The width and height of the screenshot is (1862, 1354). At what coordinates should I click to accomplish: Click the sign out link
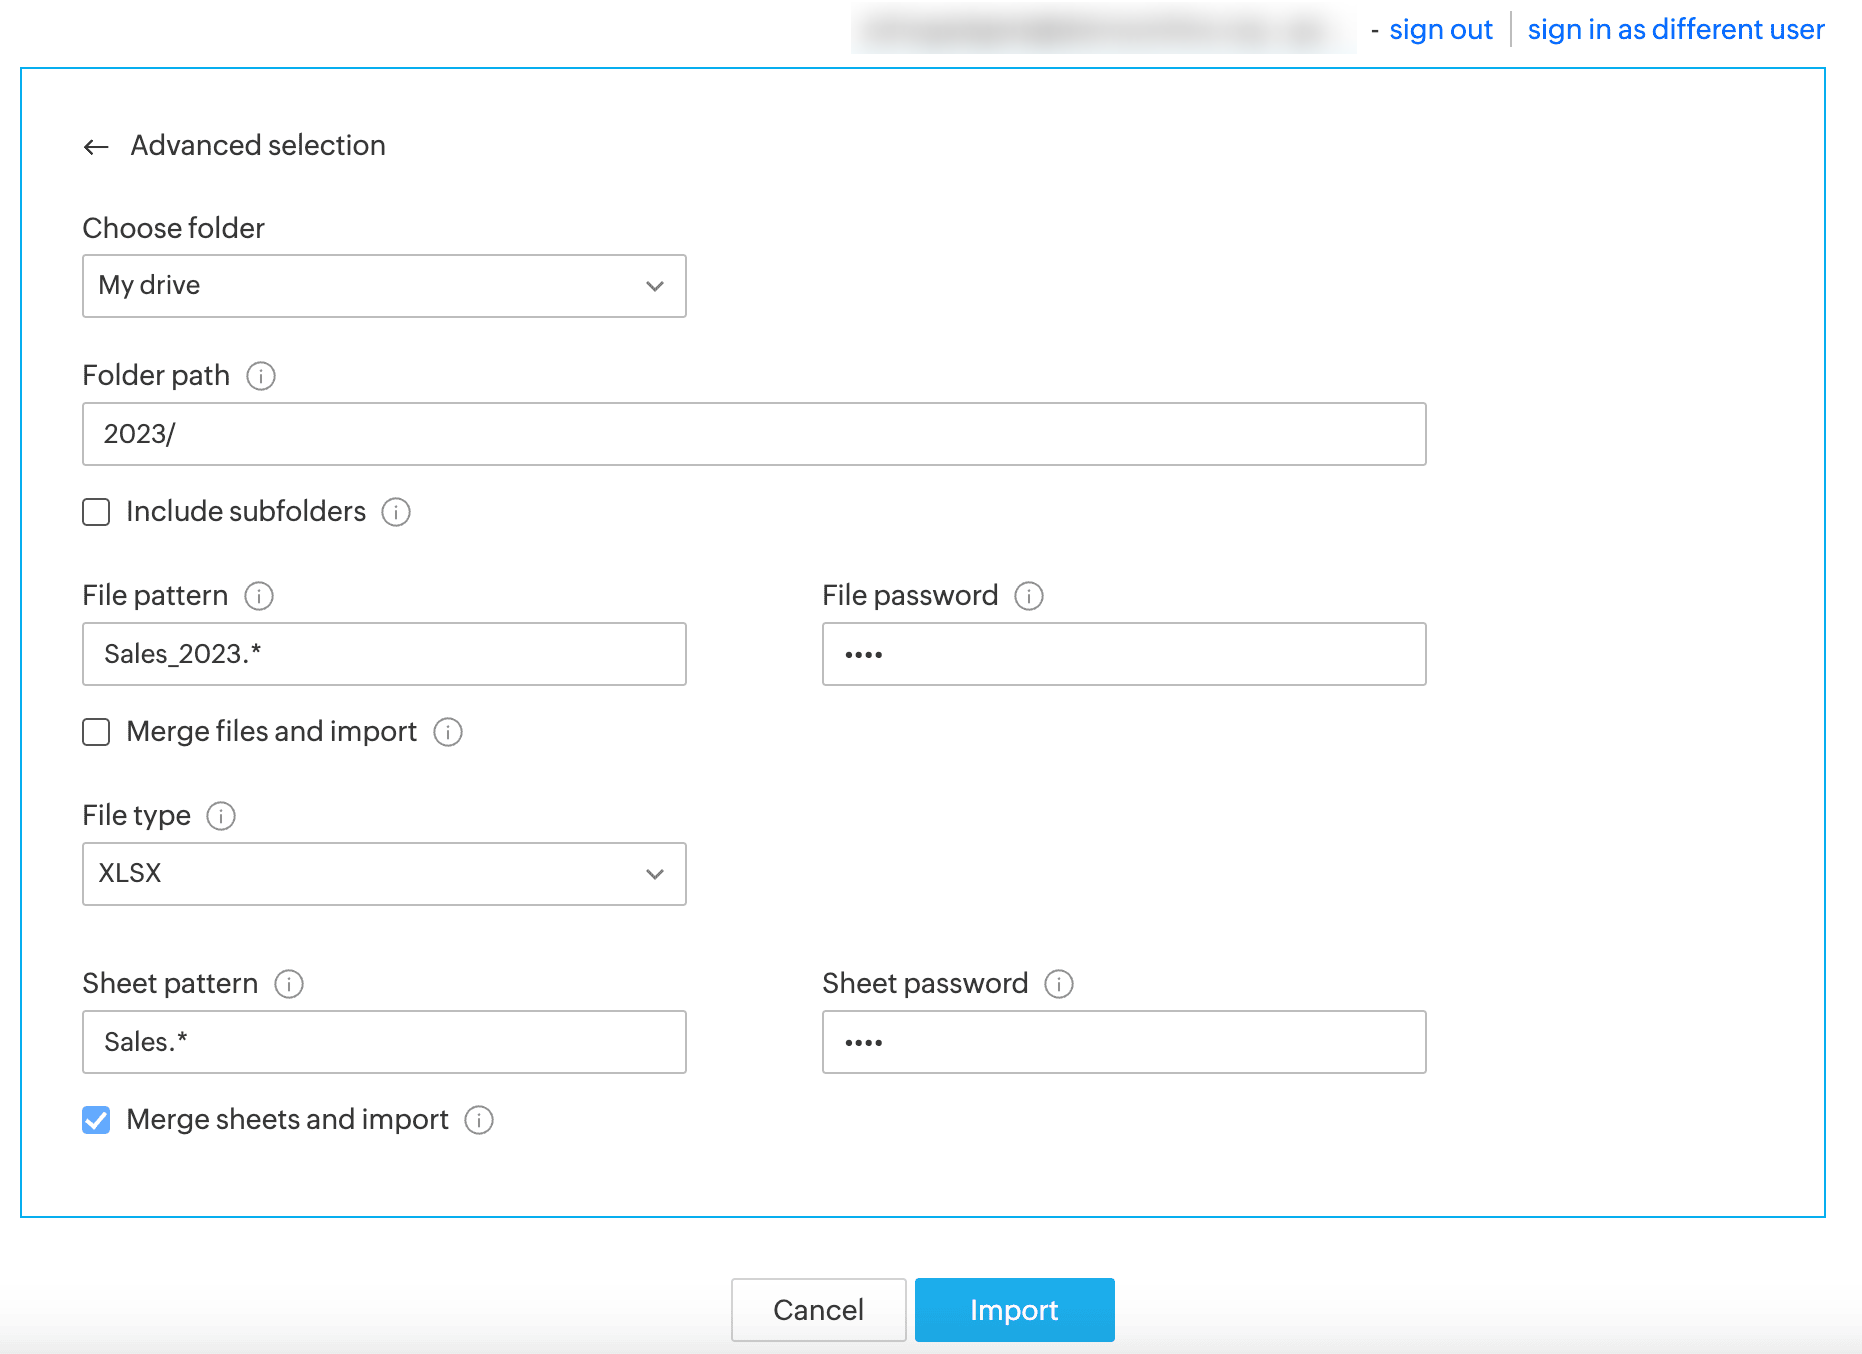(1440, 30)
